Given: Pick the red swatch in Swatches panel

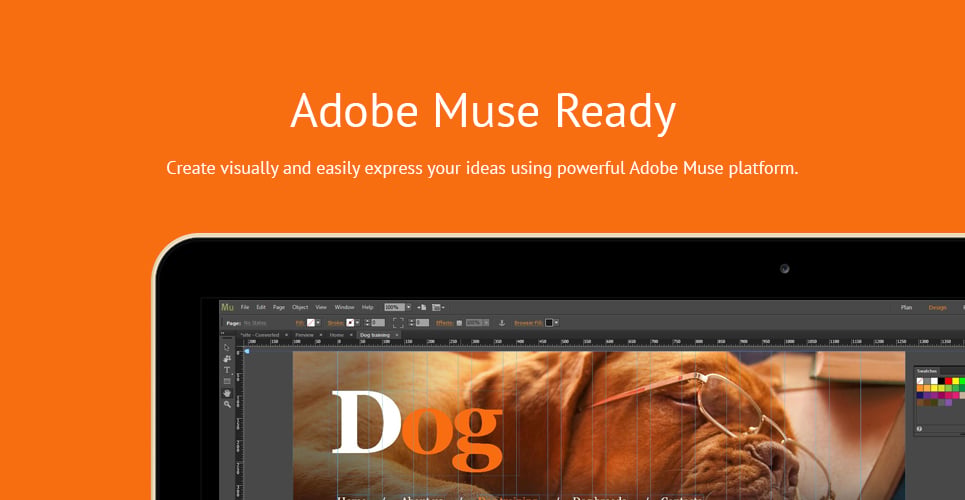Looking at the screenshot, I should (x=948, y=381).
